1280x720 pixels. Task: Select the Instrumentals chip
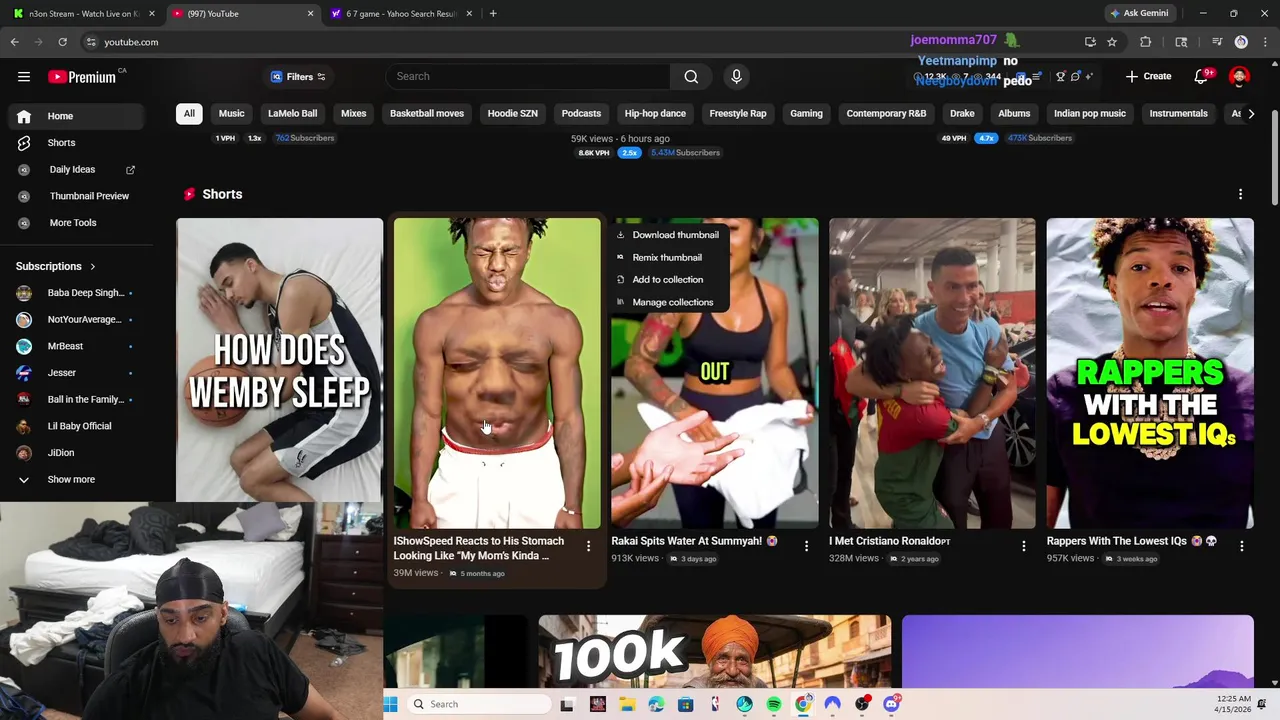tap(1179, 113)
